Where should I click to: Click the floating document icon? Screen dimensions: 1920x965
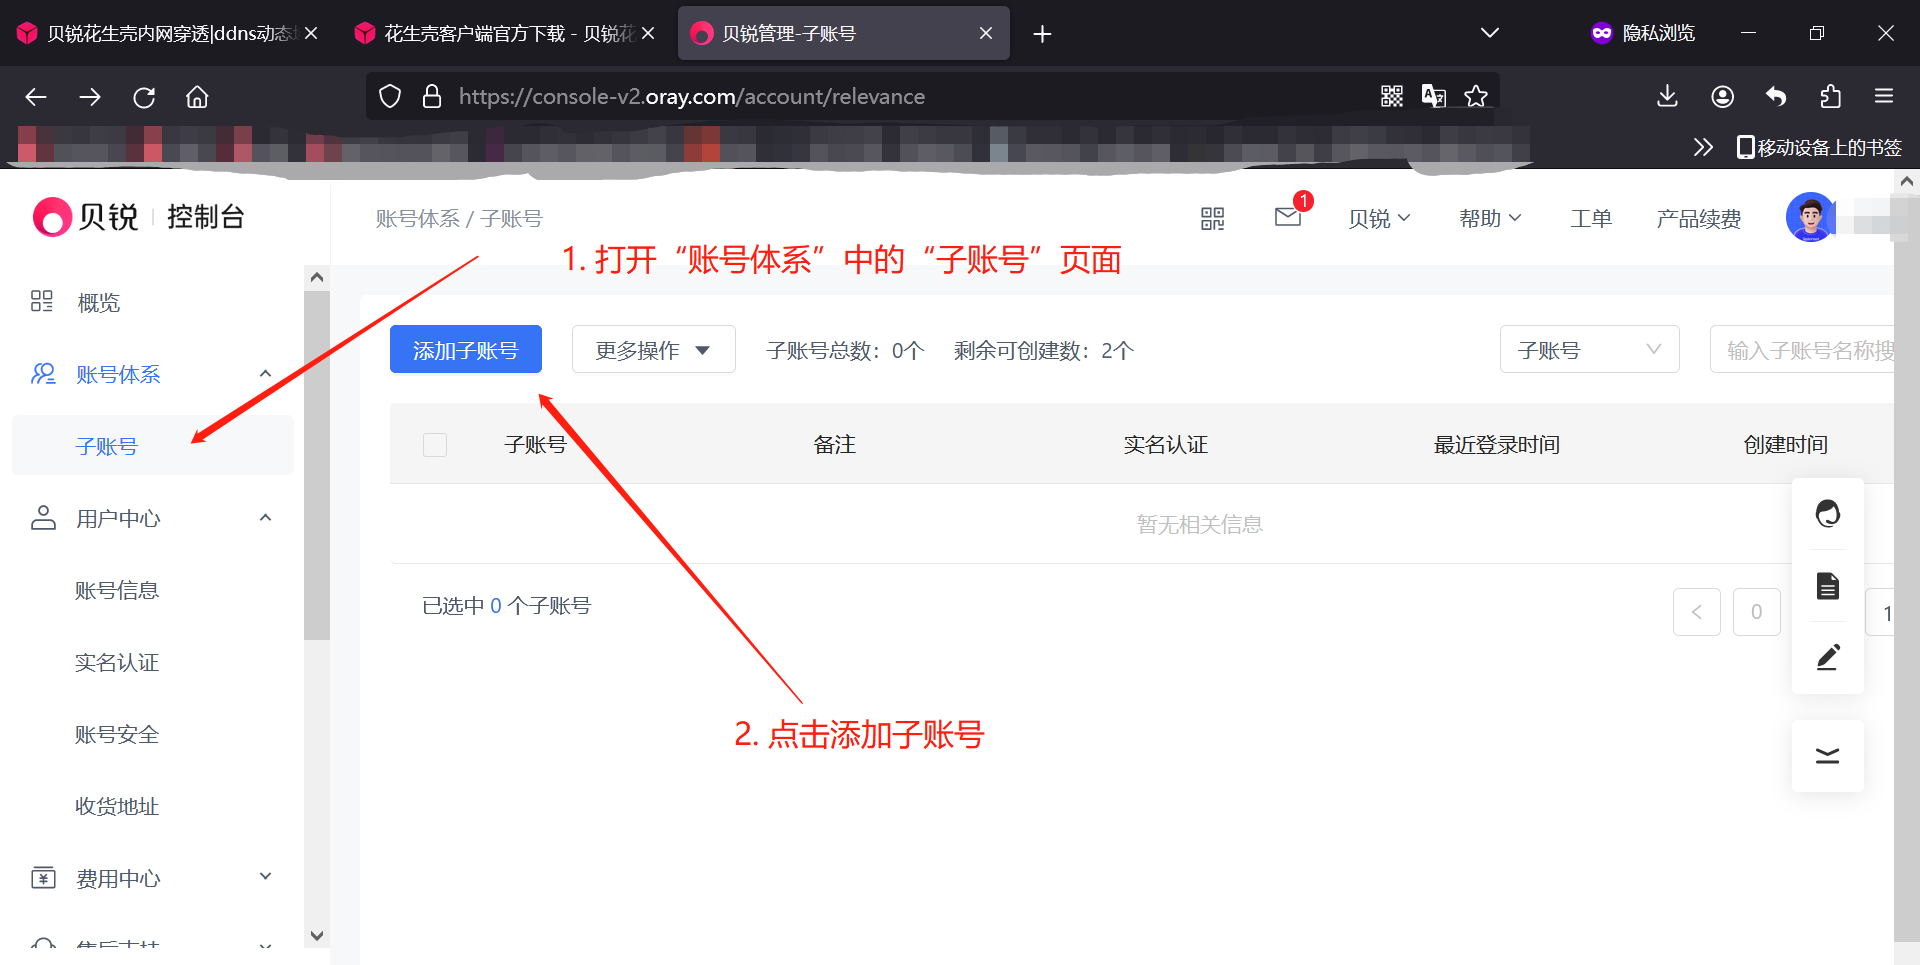[x=1827, y=586]
